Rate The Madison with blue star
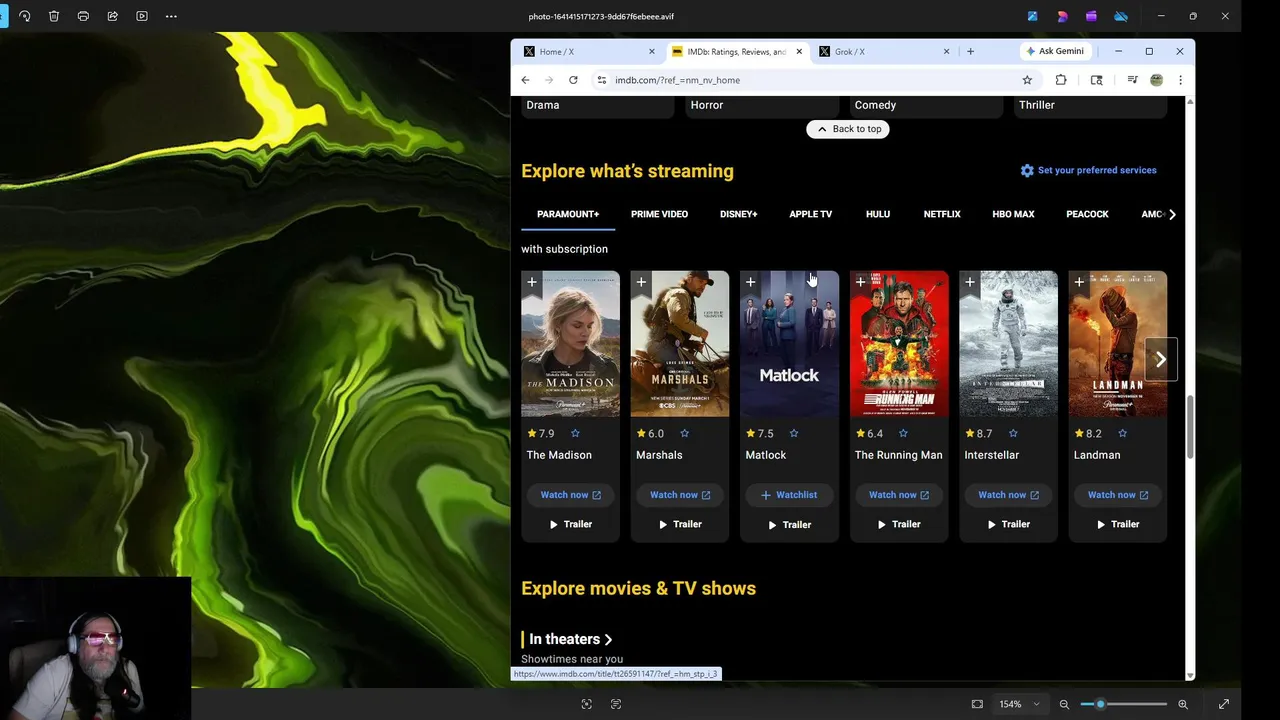Viewport: 1280px width, 720px height. coord(575,433)
